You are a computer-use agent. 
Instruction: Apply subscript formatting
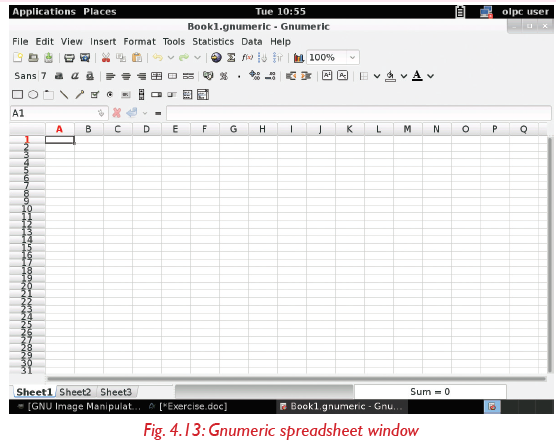coord(343,76)
